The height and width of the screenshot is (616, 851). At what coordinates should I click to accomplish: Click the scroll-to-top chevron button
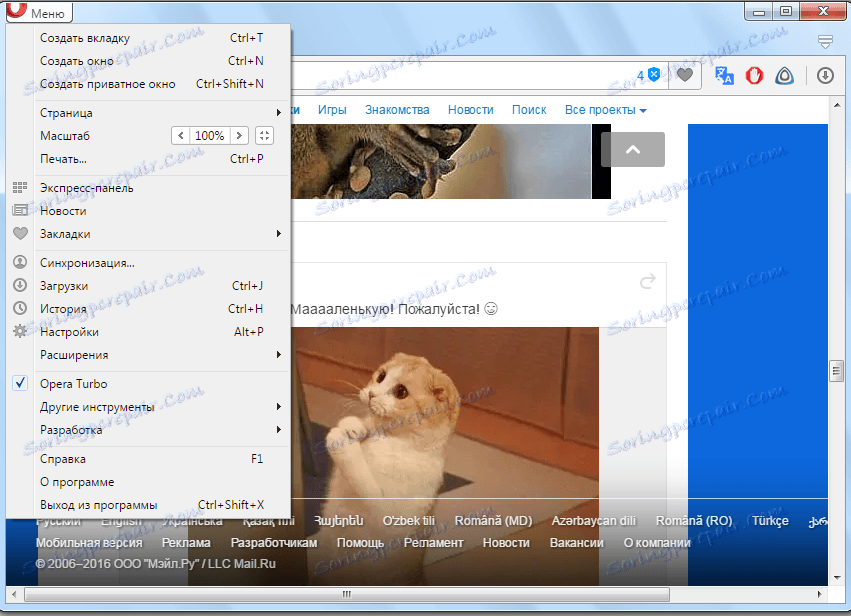tap(633, 149)
